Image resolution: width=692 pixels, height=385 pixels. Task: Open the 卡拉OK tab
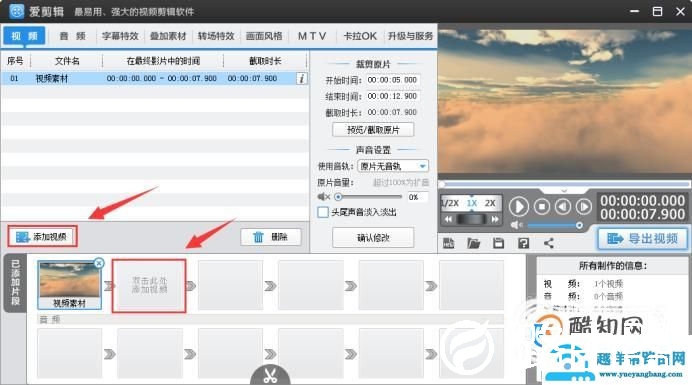click(x=360, y=36)
